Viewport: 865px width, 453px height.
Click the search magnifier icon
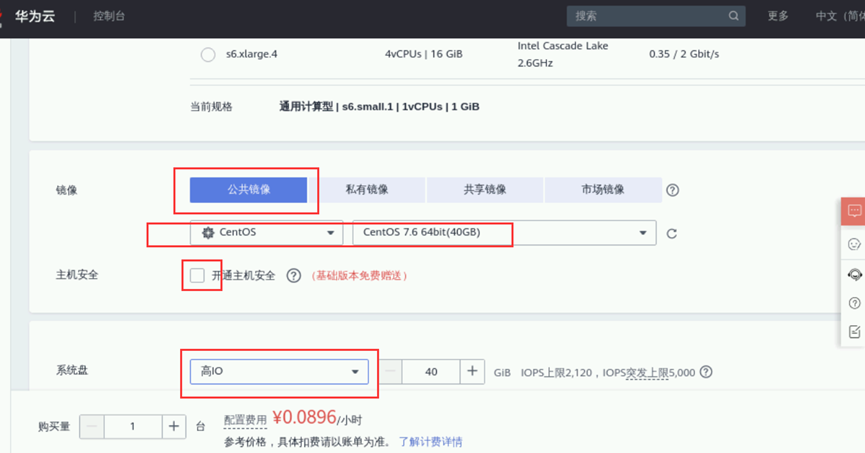coord(733,16)
